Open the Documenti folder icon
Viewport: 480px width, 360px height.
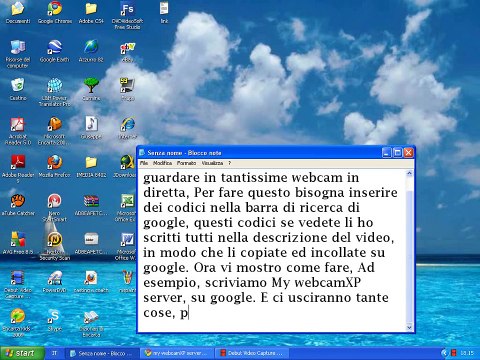[x=18, y=9]
